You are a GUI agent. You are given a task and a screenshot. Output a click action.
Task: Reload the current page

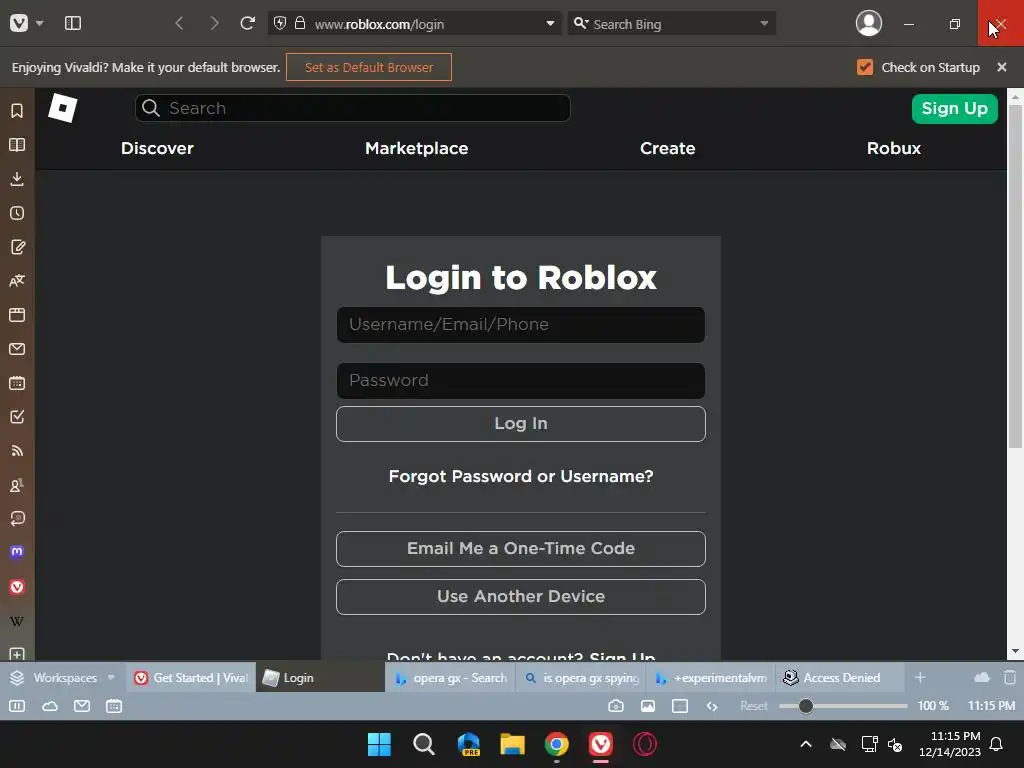[248, 24]
